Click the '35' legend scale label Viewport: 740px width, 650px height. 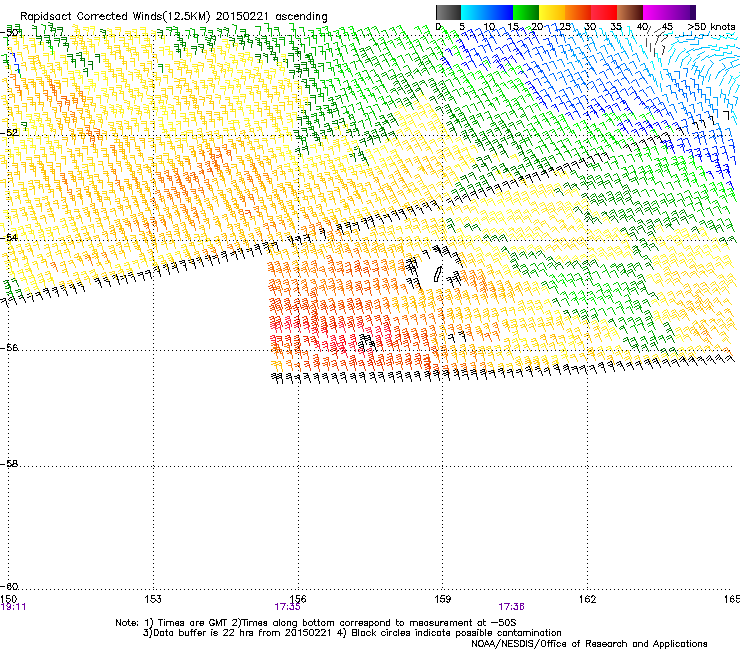pos(616,26)
